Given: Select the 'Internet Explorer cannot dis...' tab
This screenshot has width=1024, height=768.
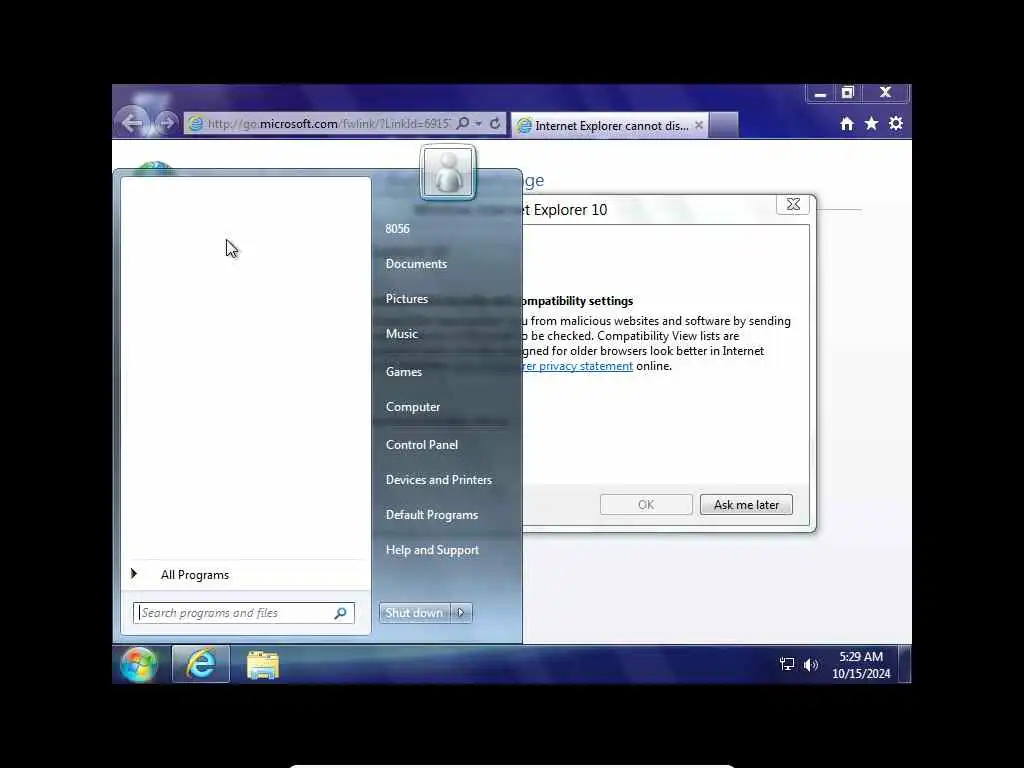Looking at the screenshot, I should pyautogui.click(x=609, y=125).
